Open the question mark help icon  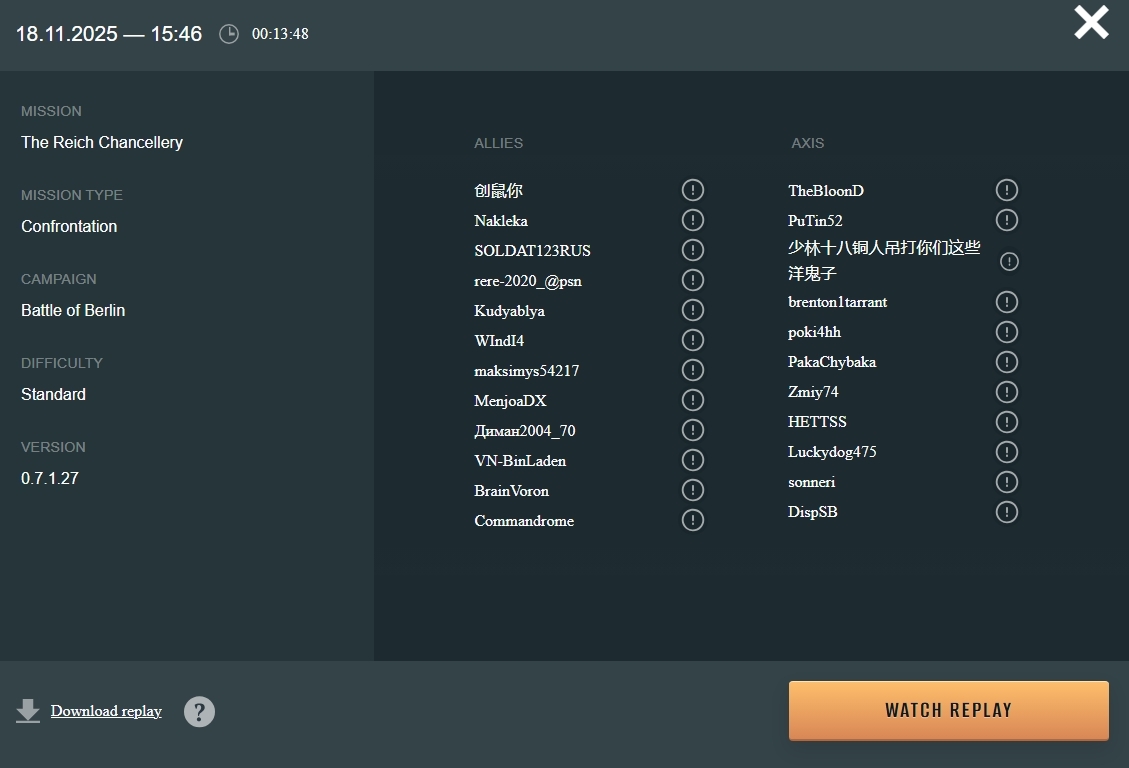[199, 712]
